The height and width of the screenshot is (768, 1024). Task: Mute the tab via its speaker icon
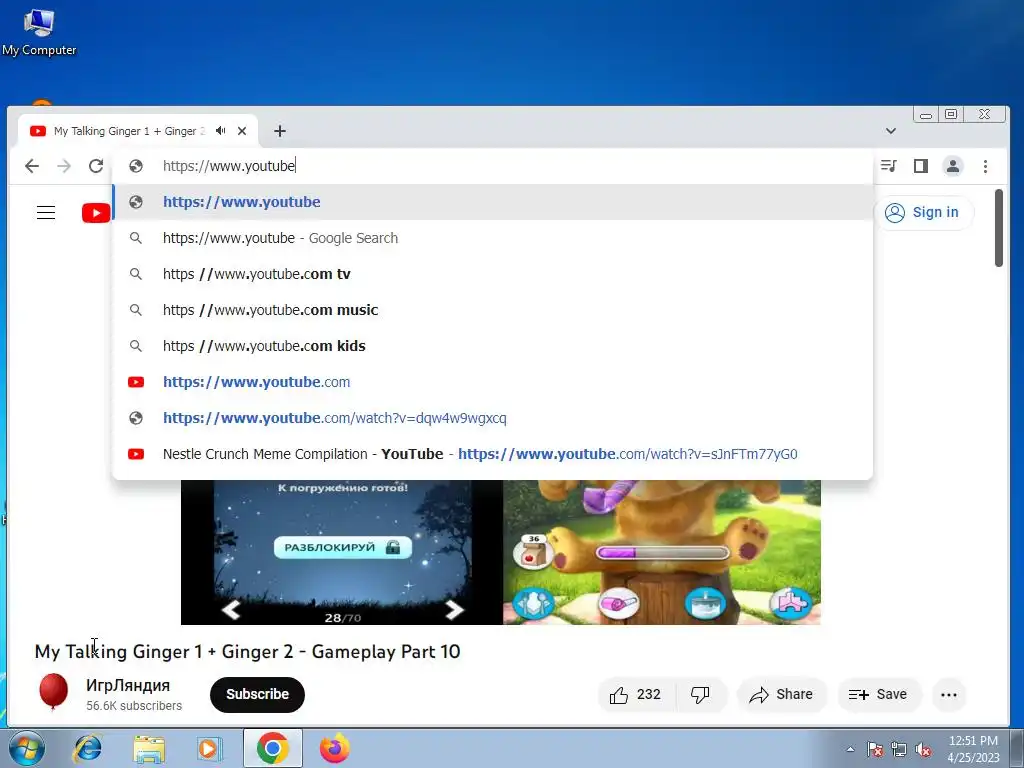221,131
